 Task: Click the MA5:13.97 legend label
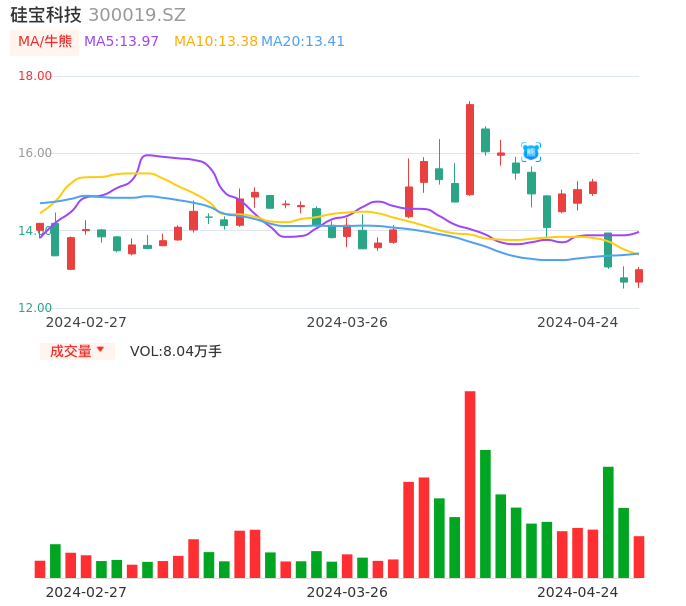point(121,41)
